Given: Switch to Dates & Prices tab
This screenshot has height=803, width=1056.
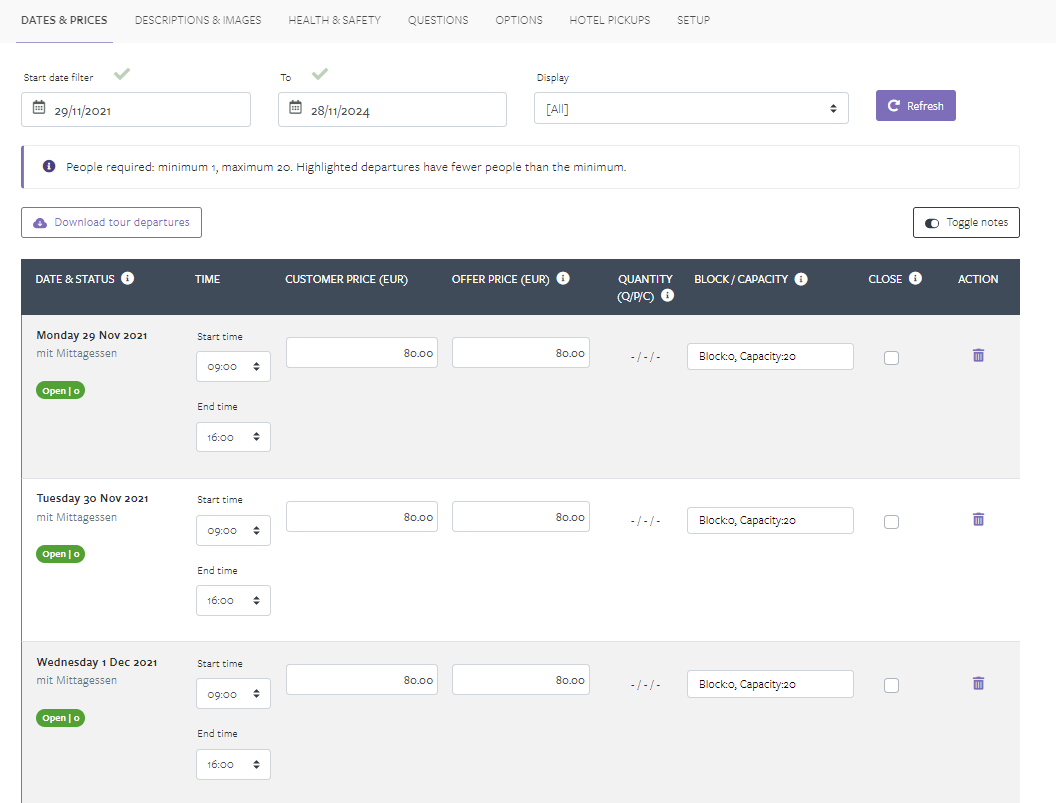Looking at the screenshot, I should click(64, 20).
